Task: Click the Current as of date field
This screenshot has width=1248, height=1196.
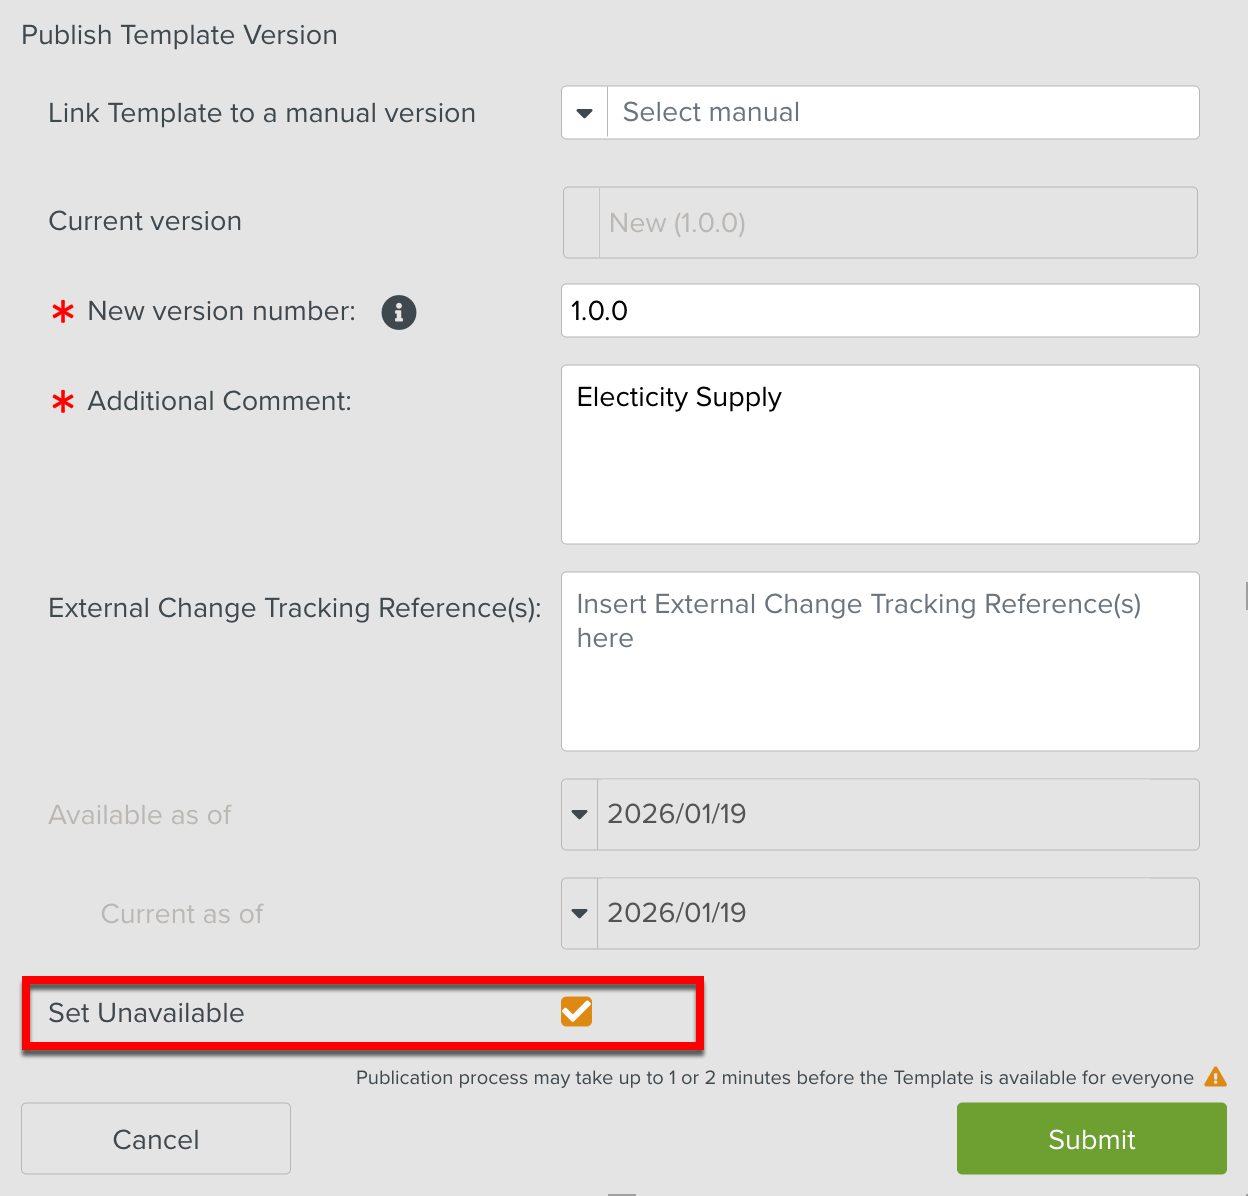Action: click(x=896, y=913)
